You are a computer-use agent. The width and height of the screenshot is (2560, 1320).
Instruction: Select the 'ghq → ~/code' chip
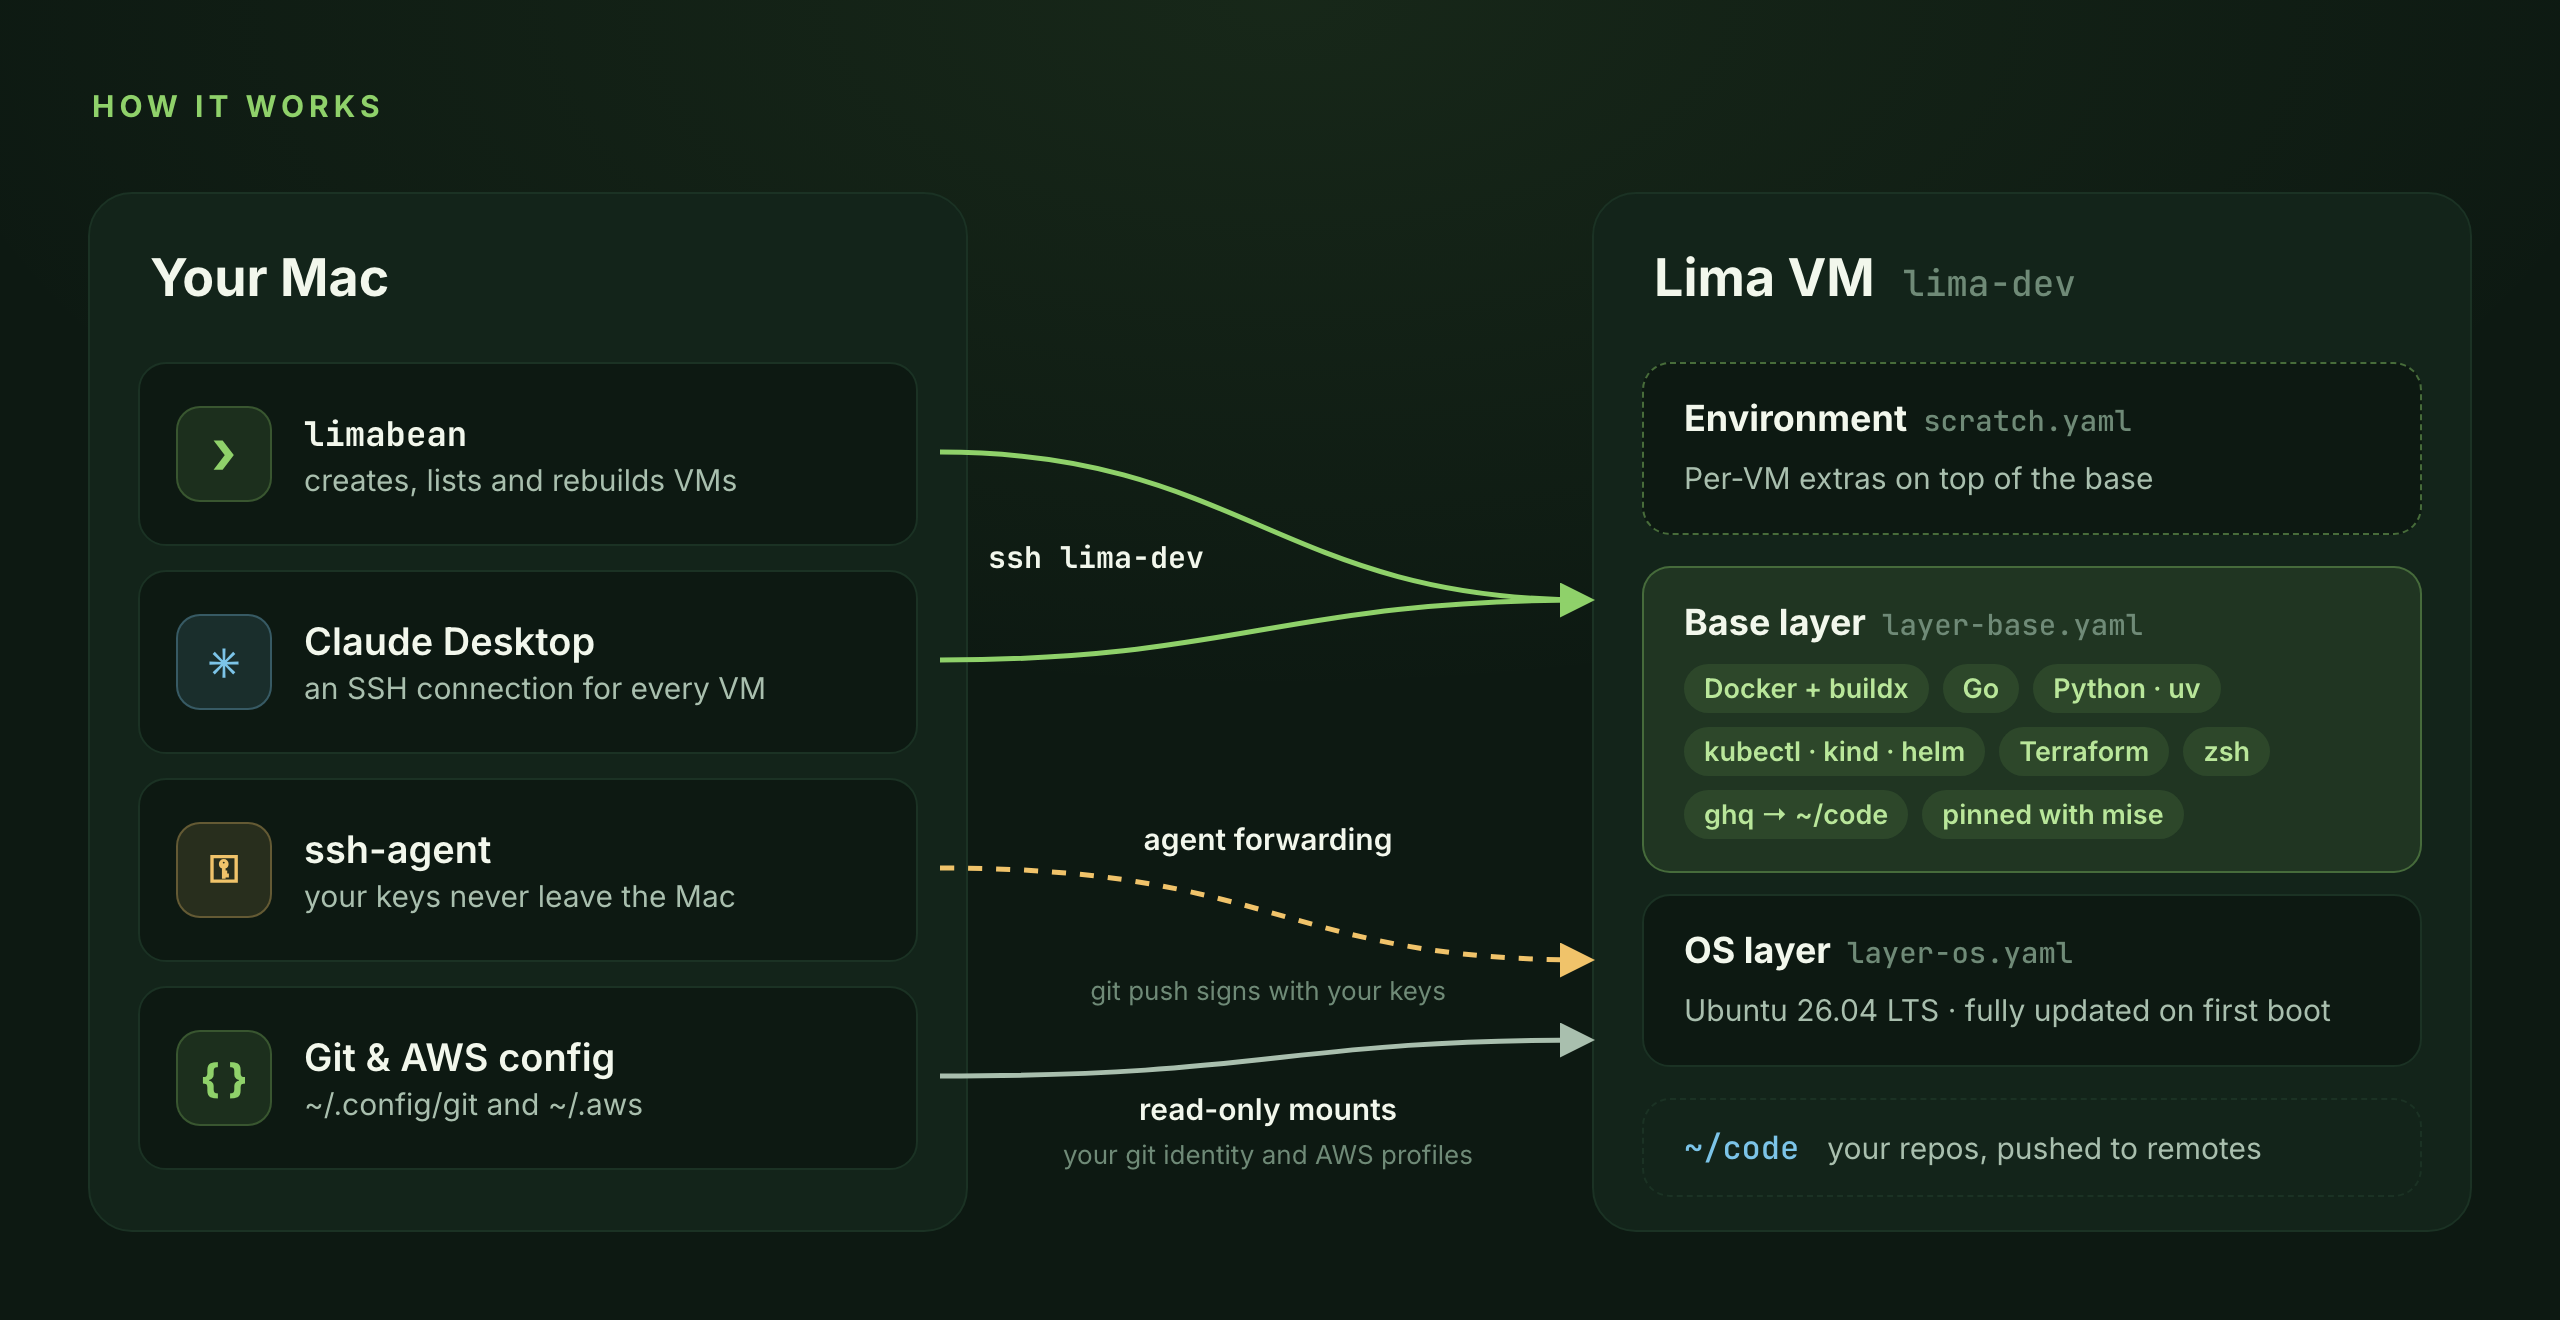point(1795,814)
